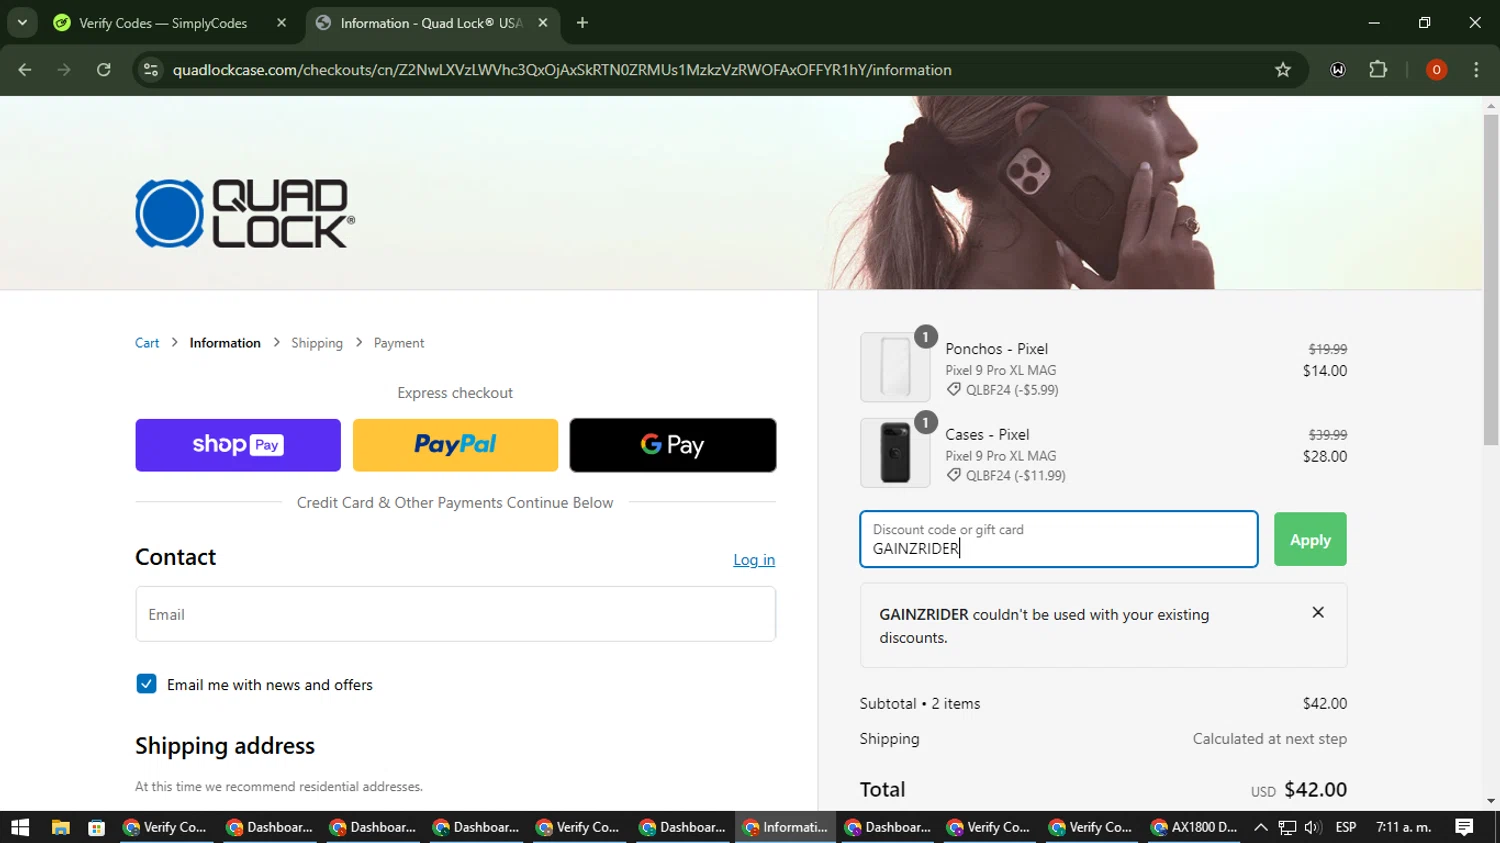
Task: Close the Verify Codes tab
Action: (x=281, y=23)
